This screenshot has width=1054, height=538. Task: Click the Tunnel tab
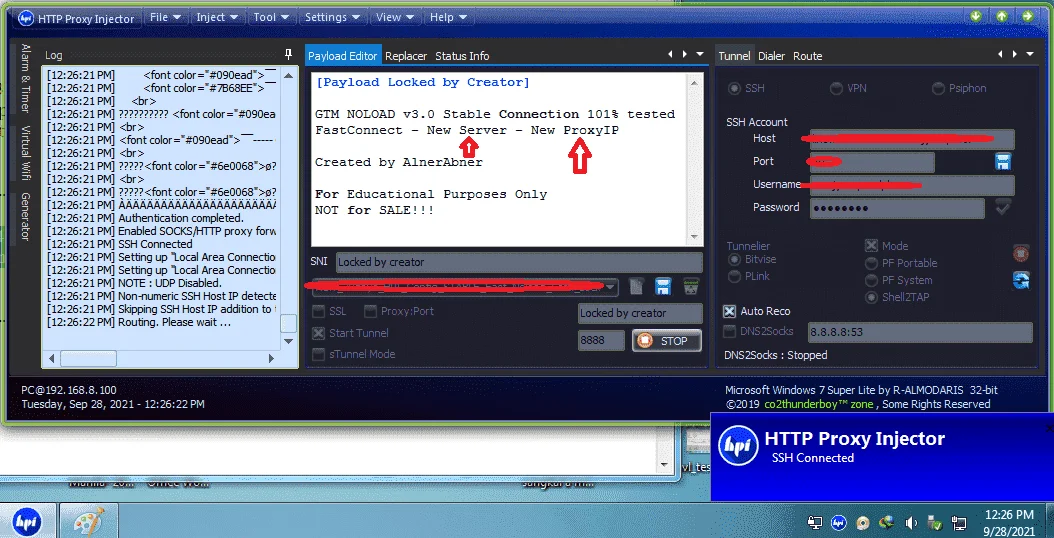pos(734,56)
